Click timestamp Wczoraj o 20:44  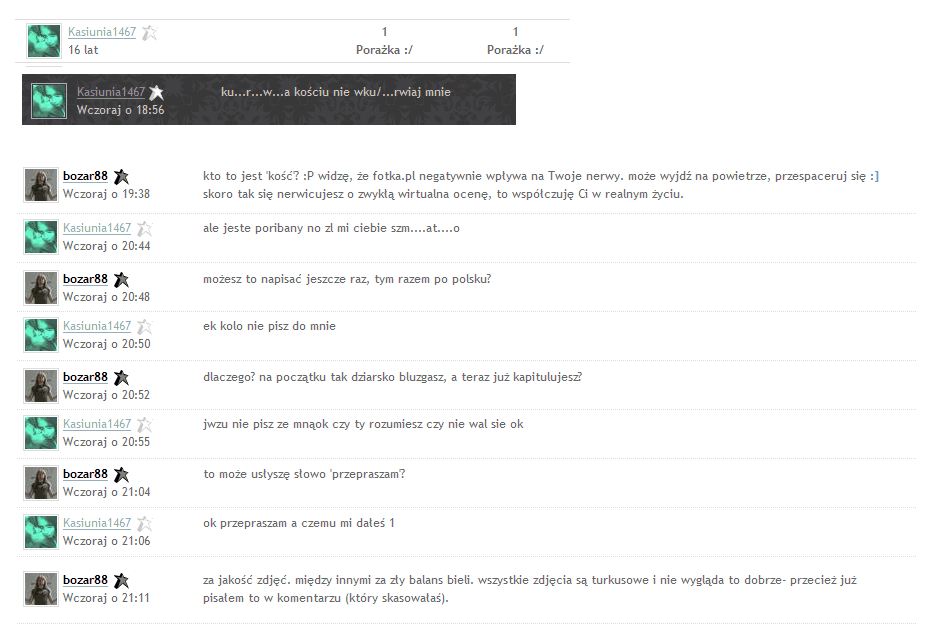pyautogui.click(x=106, y=246)
